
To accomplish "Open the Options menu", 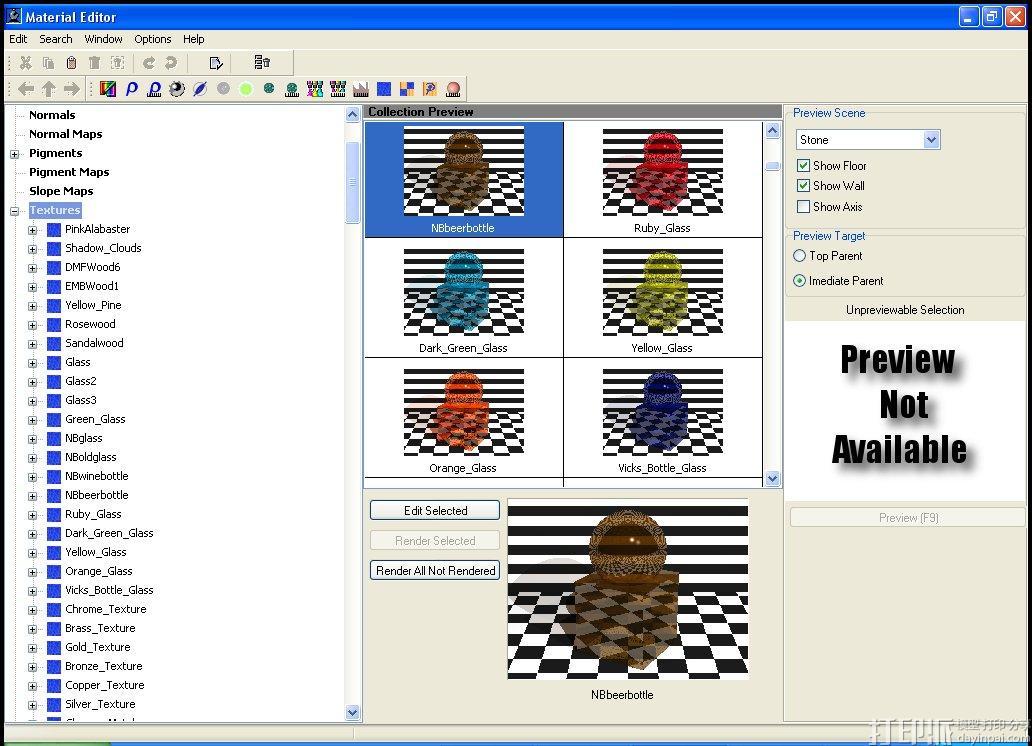I will pos(153,39).
